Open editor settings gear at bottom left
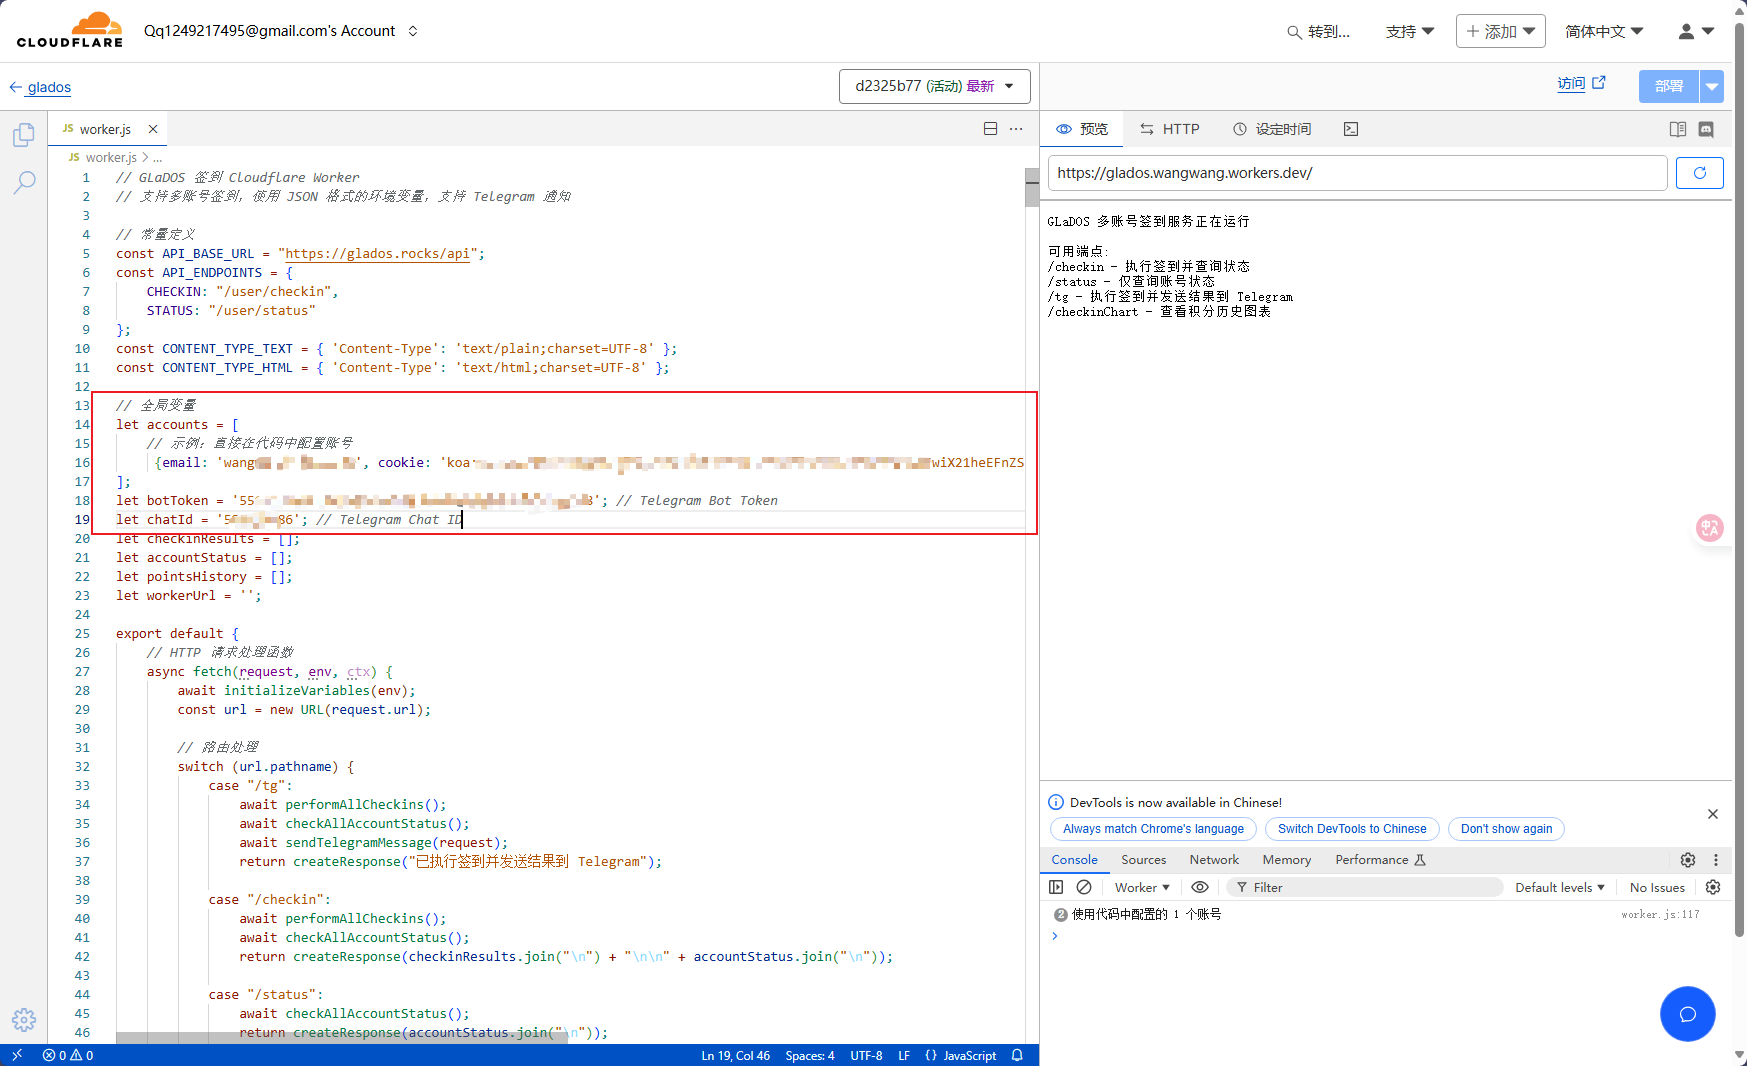The height and width of the screenshot is (1066, 1747). point(24,1019)
